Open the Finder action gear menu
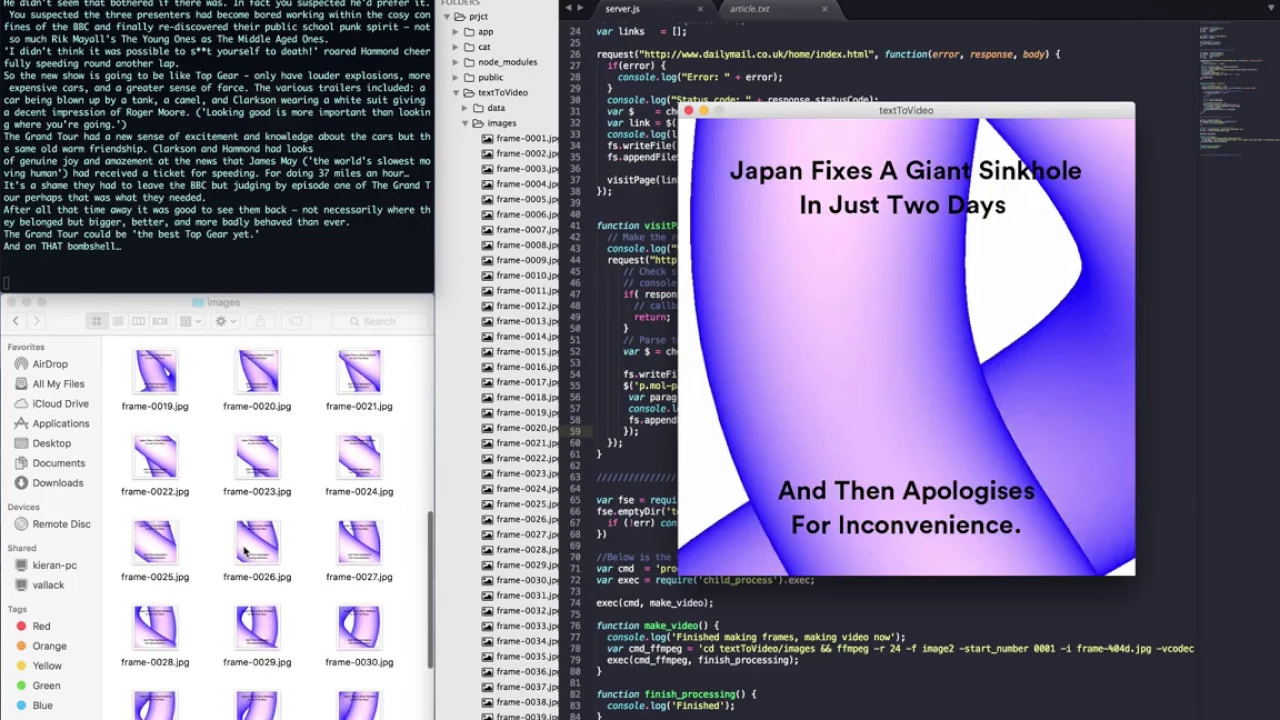Image resolution: width=1280 pixels, height=720 pixels. [225, 321]
